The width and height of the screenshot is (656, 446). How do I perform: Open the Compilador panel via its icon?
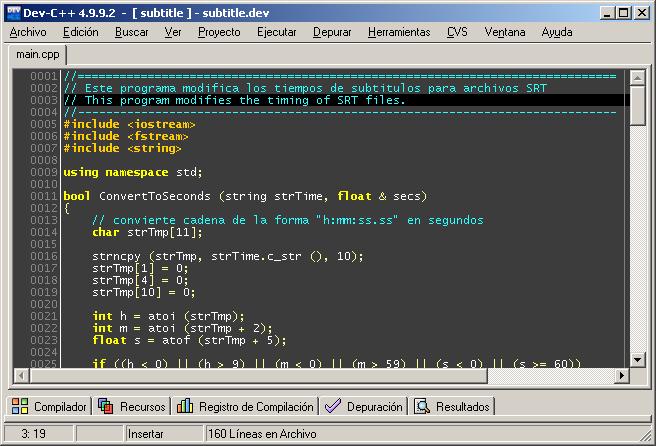tap(20, 407)
